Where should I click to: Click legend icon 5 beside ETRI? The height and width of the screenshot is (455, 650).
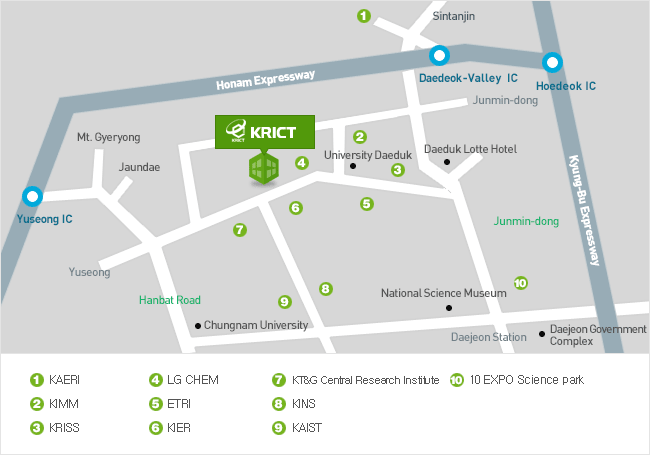click(x=155, y=404)
